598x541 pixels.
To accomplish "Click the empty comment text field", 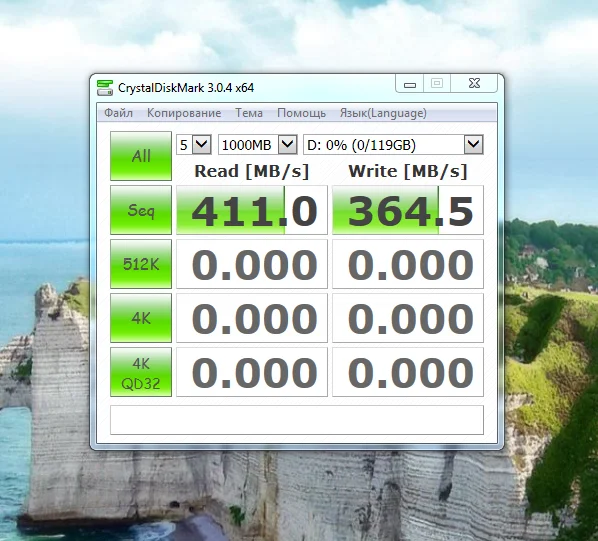I will 297,420.
